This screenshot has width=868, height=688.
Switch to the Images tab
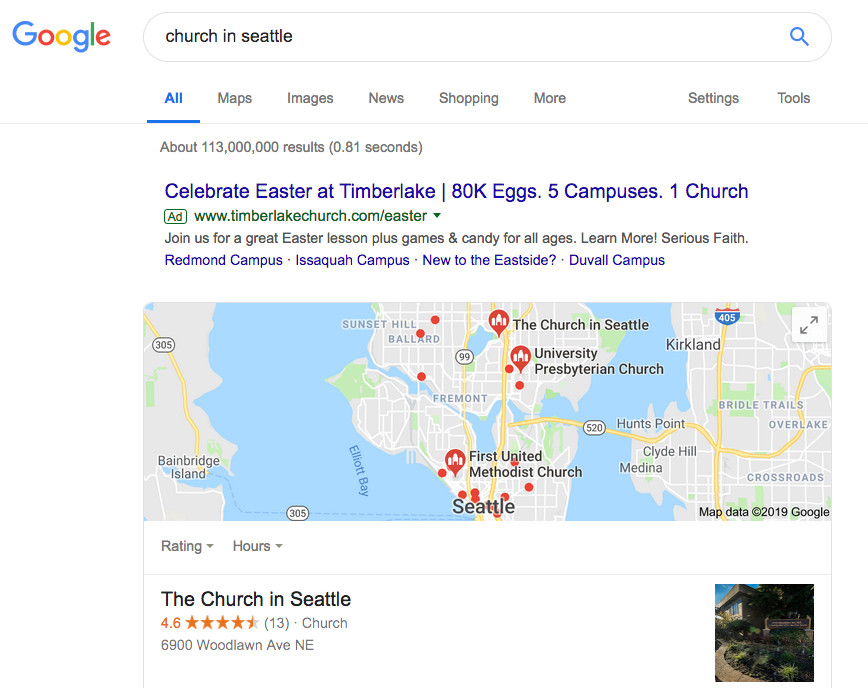310,98
